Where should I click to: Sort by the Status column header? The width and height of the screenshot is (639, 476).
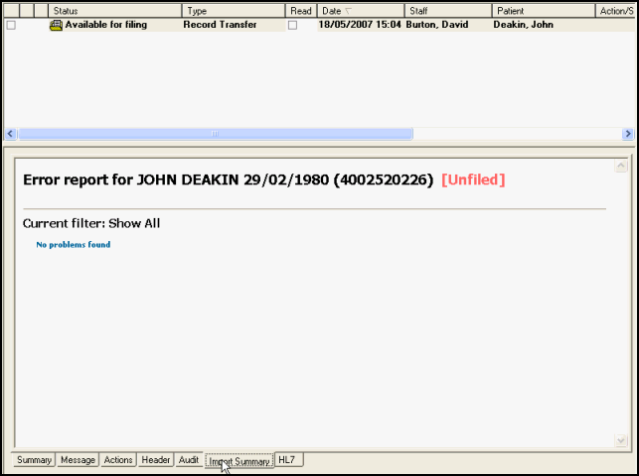tap(115, 10)
